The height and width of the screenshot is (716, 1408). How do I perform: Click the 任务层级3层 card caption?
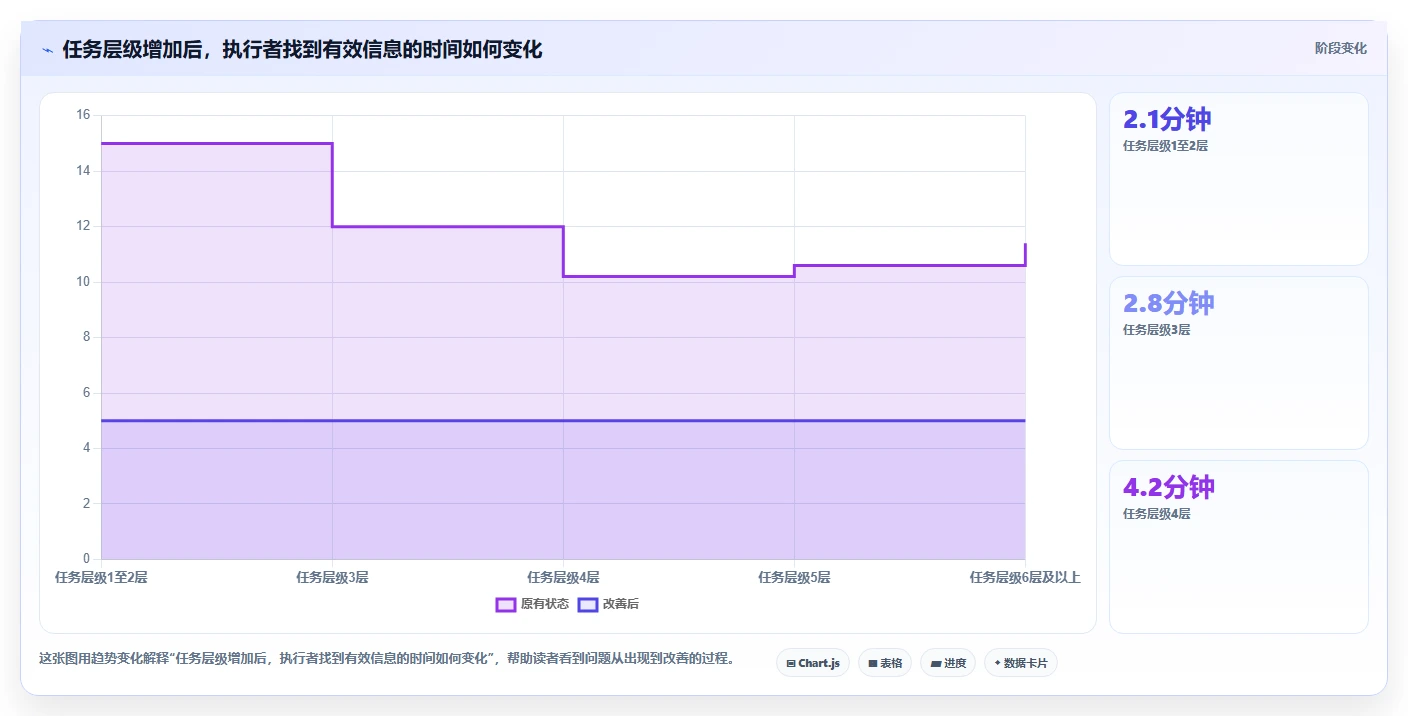pyautogui.click(x=1156, y=330)
